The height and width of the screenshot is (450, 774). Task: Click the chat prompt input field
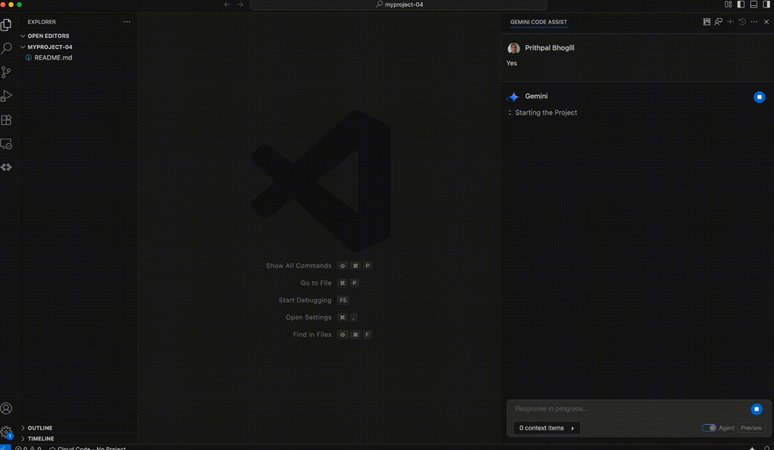click(x=629, y=409)
